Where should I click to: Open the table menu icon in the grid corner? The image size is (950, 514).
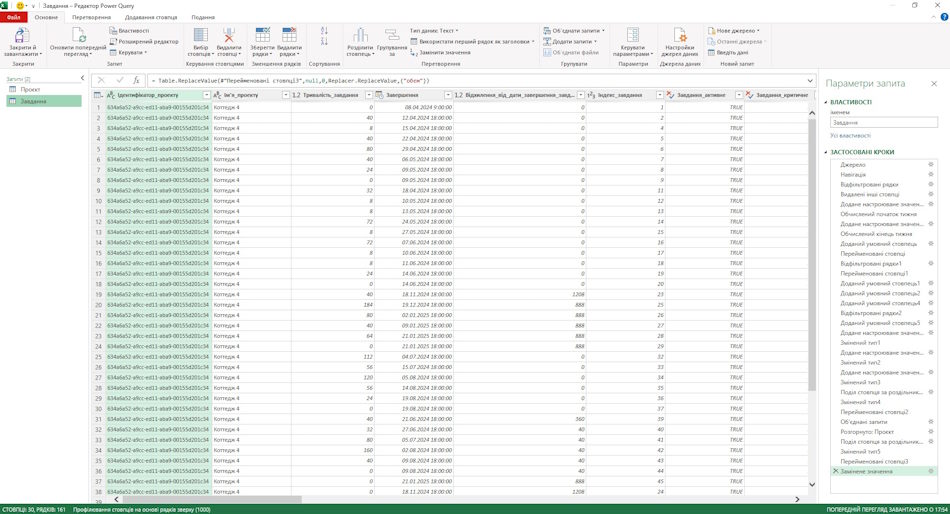point(98,95)
